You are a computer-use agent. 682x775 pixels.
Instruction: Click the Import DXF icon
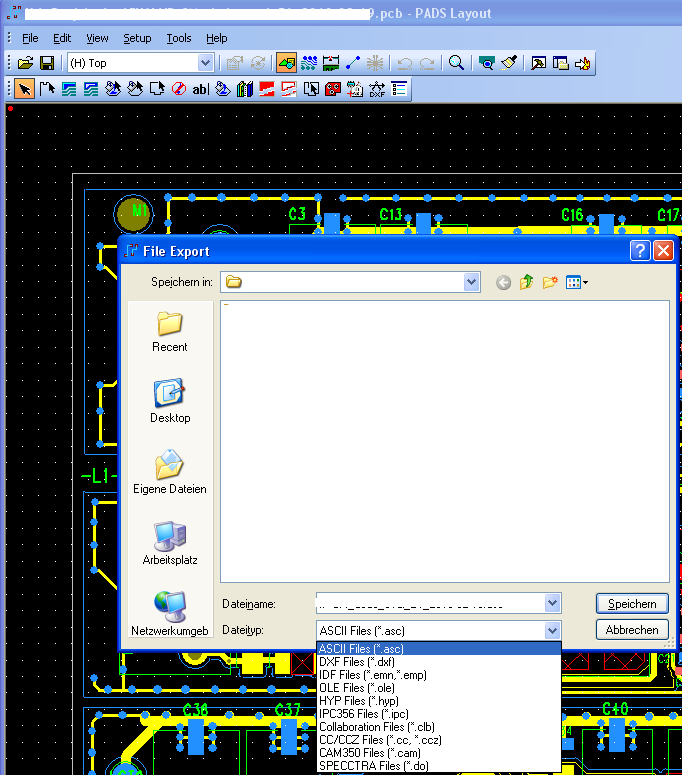377,89
